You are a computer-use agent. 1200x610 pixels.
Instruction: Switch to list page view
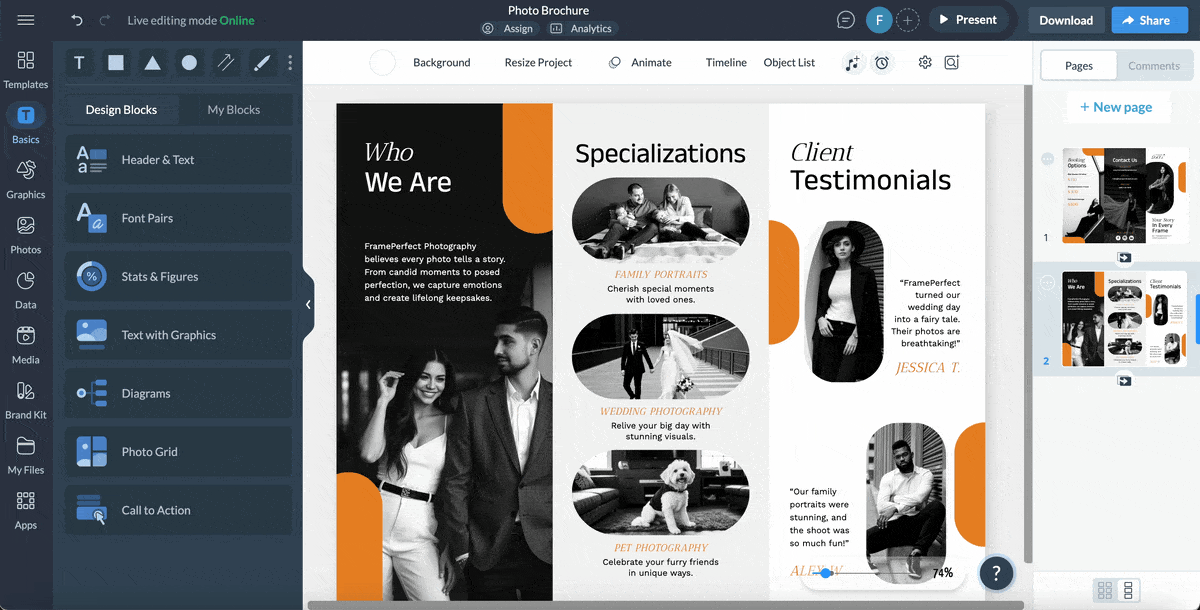1128,590
